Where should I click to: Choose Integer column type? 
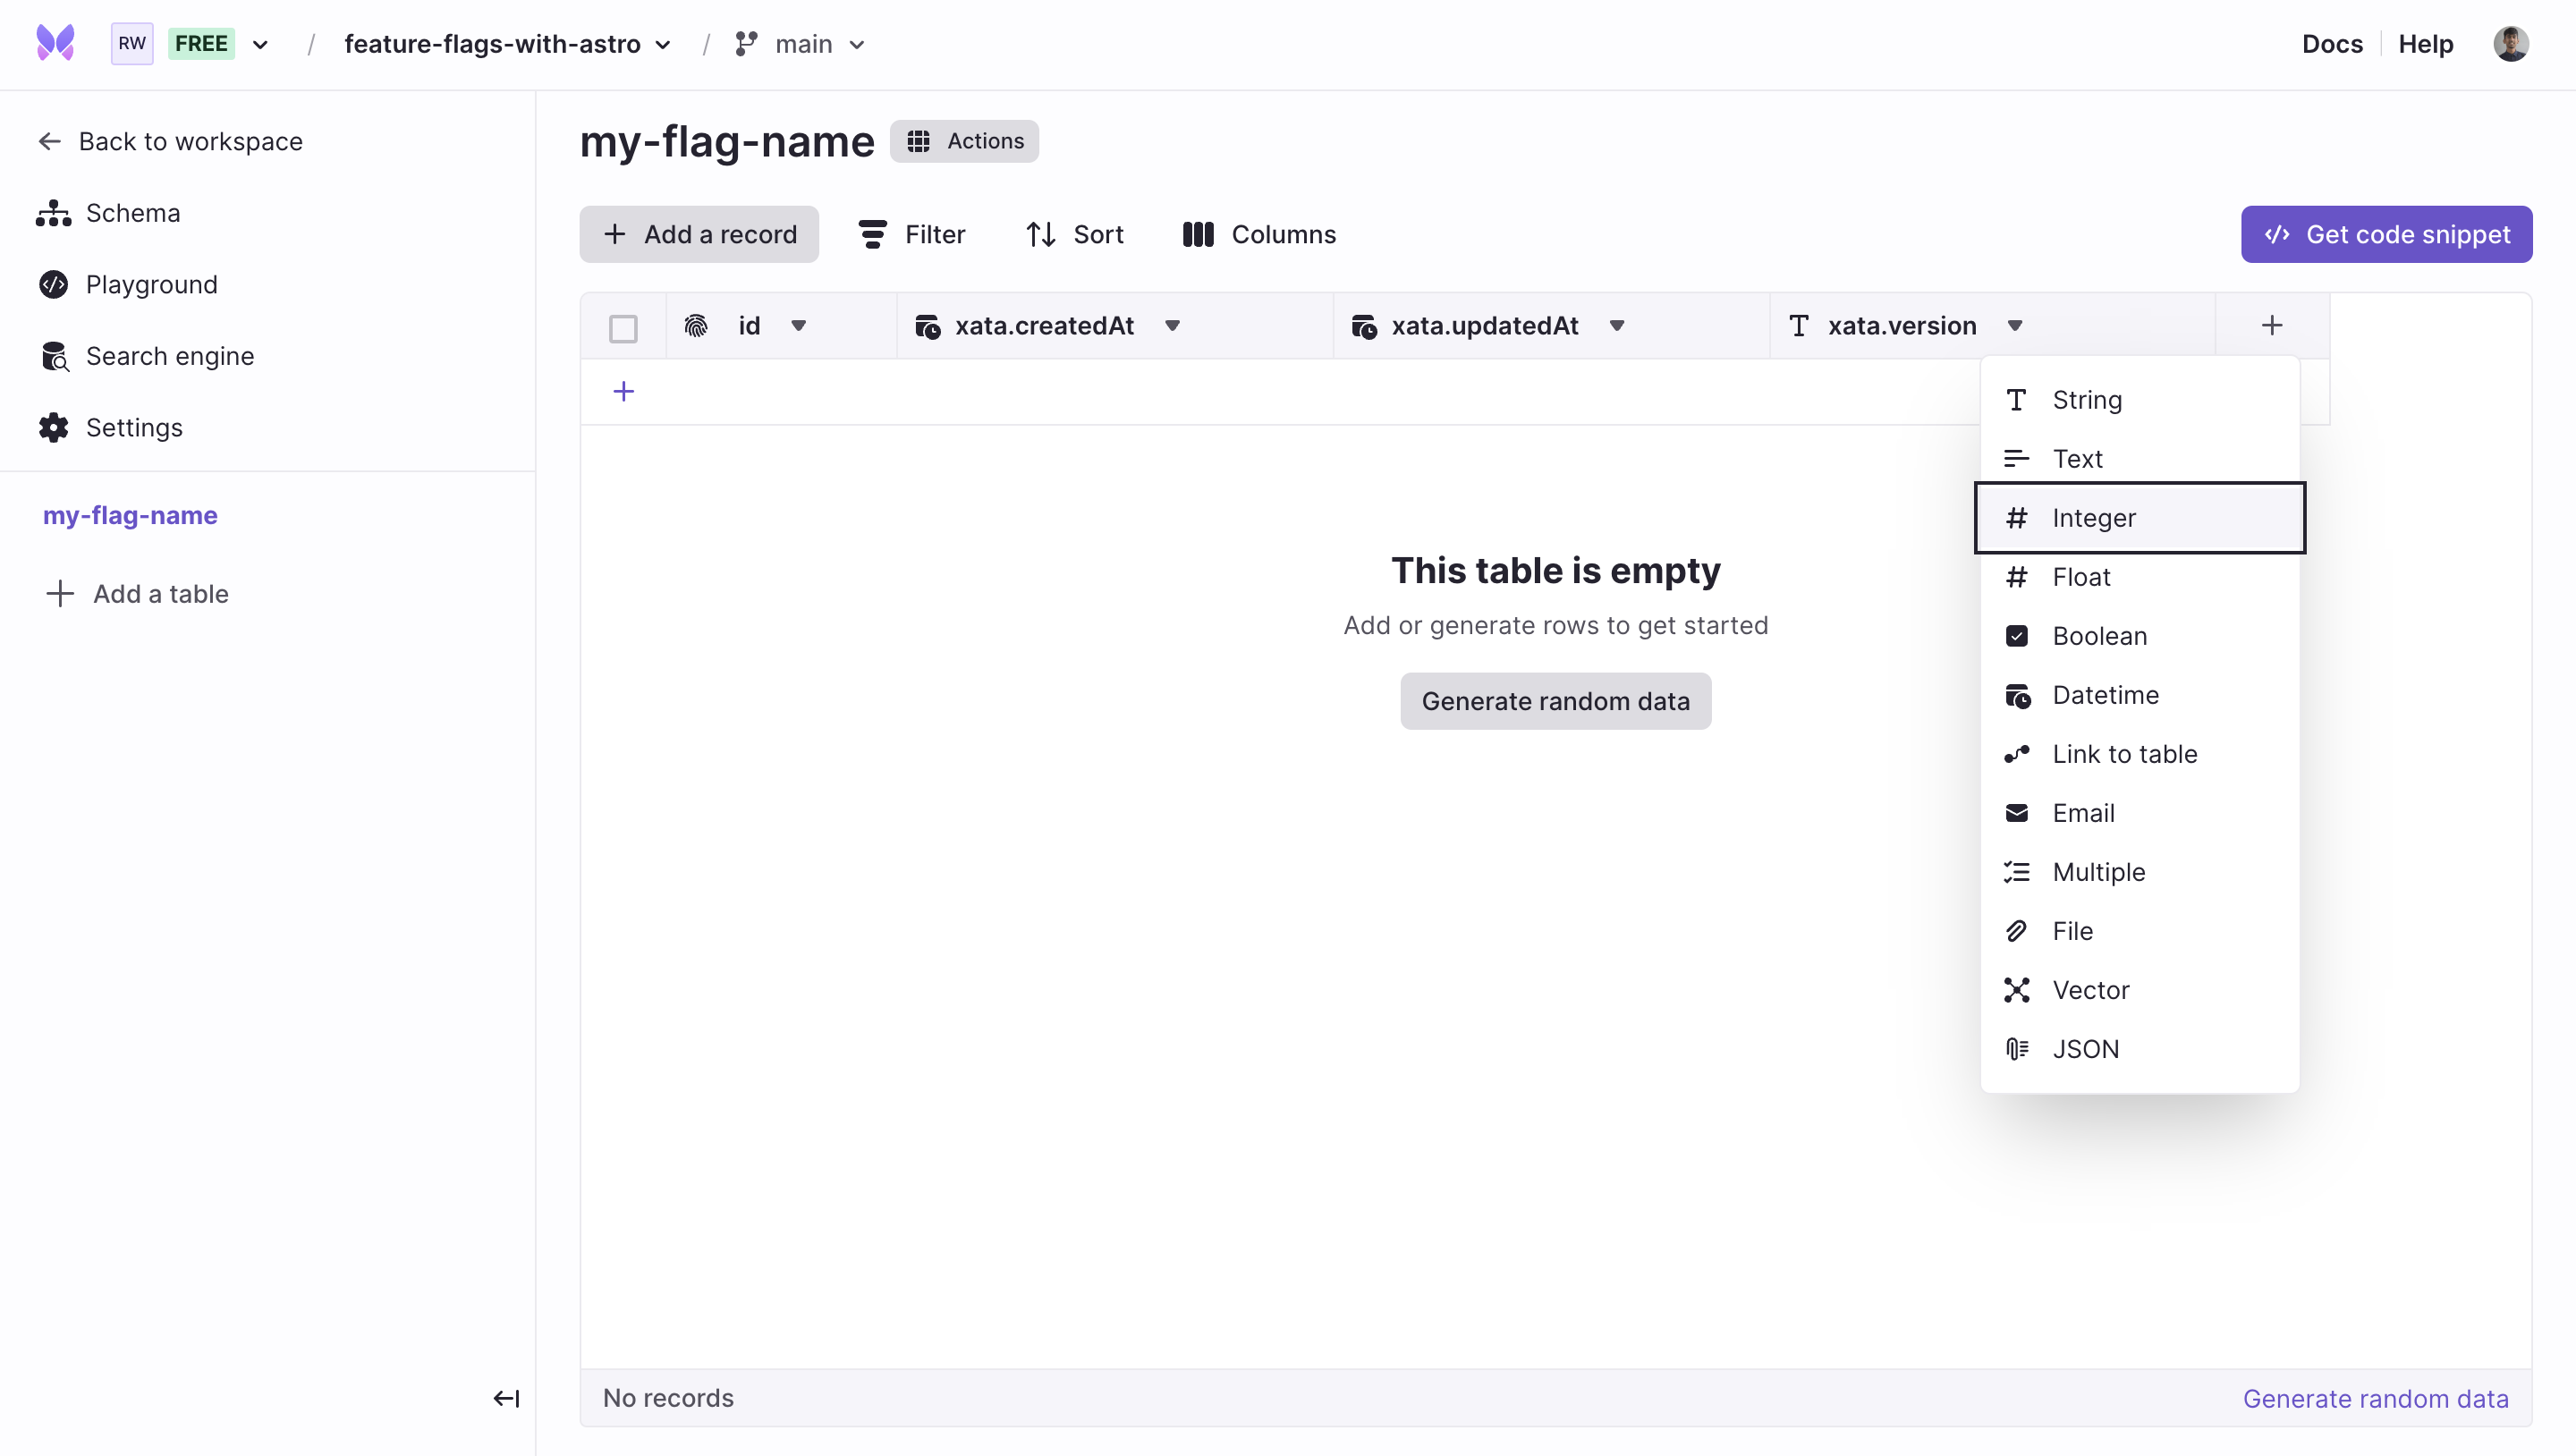(2139, 517)
